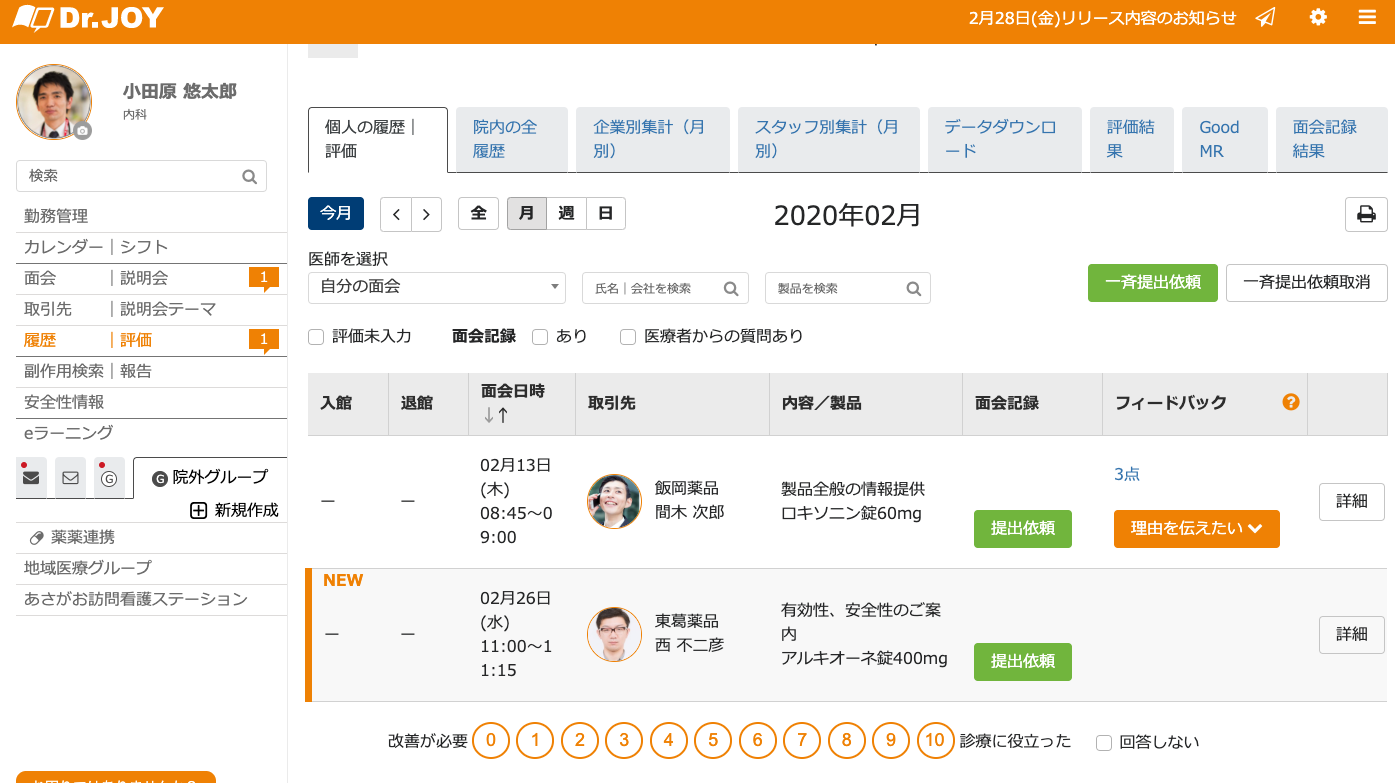Screen dimensions: 1395x783
Task: Click the Dr.JOY logo
Action: click(x=88, y=18)
